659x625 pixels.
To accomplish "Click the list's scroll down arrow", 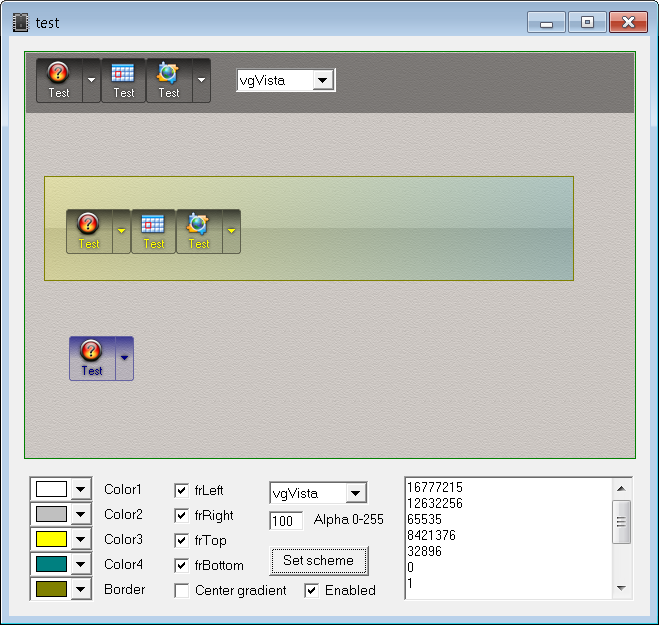I will (x=621, y=588).
